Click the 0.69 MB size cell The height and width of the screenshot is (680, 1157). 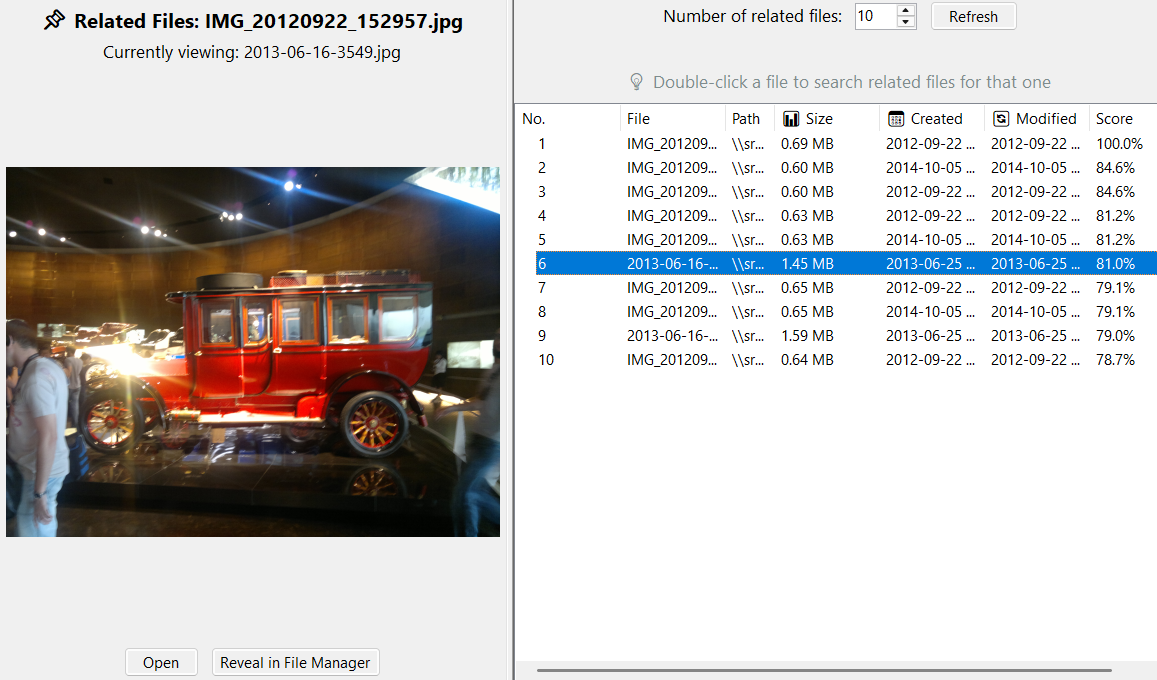click(807, 144)
